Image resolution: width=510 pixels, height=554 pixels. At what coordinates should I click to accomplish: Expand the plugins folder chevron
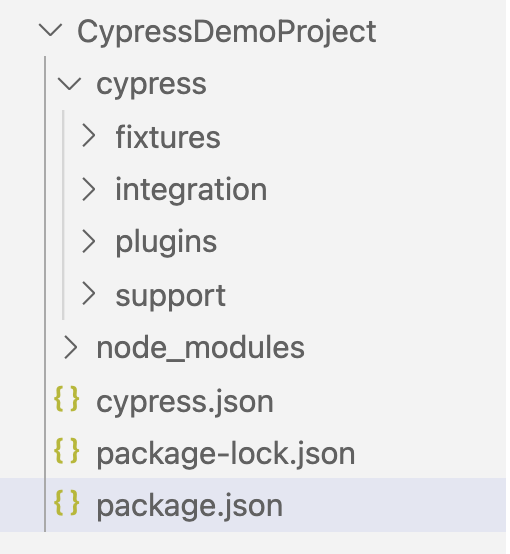(x=88, y=242)
